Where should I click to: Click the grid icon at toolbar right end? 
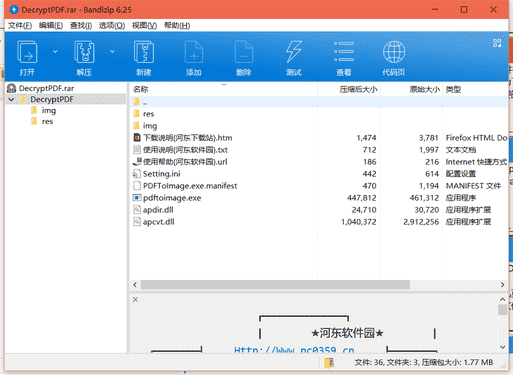point(497,43)
